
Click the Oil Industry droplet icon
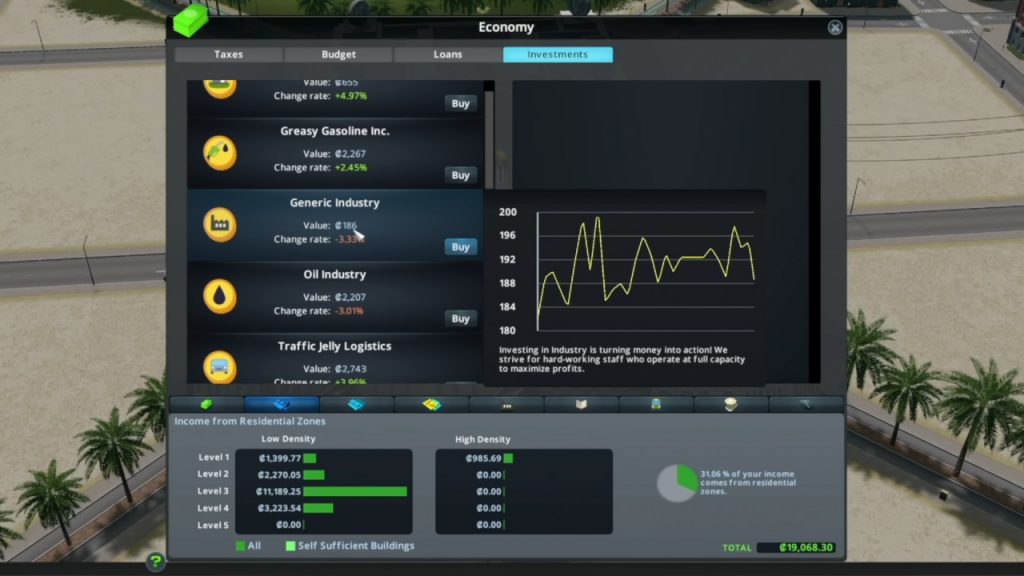pyautogui.click(x=220, y=296)
